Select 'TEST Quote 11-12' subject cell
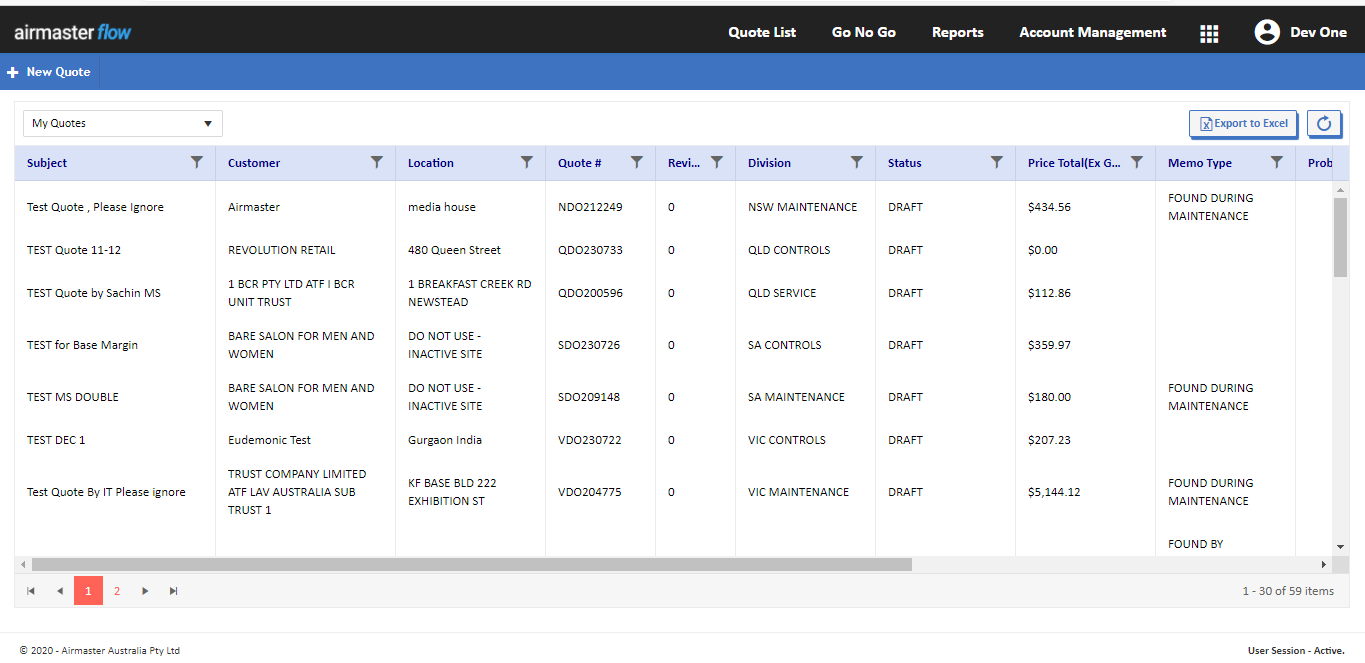The height and width of the screenshot is (663, 1365). (x=115, y=250)
